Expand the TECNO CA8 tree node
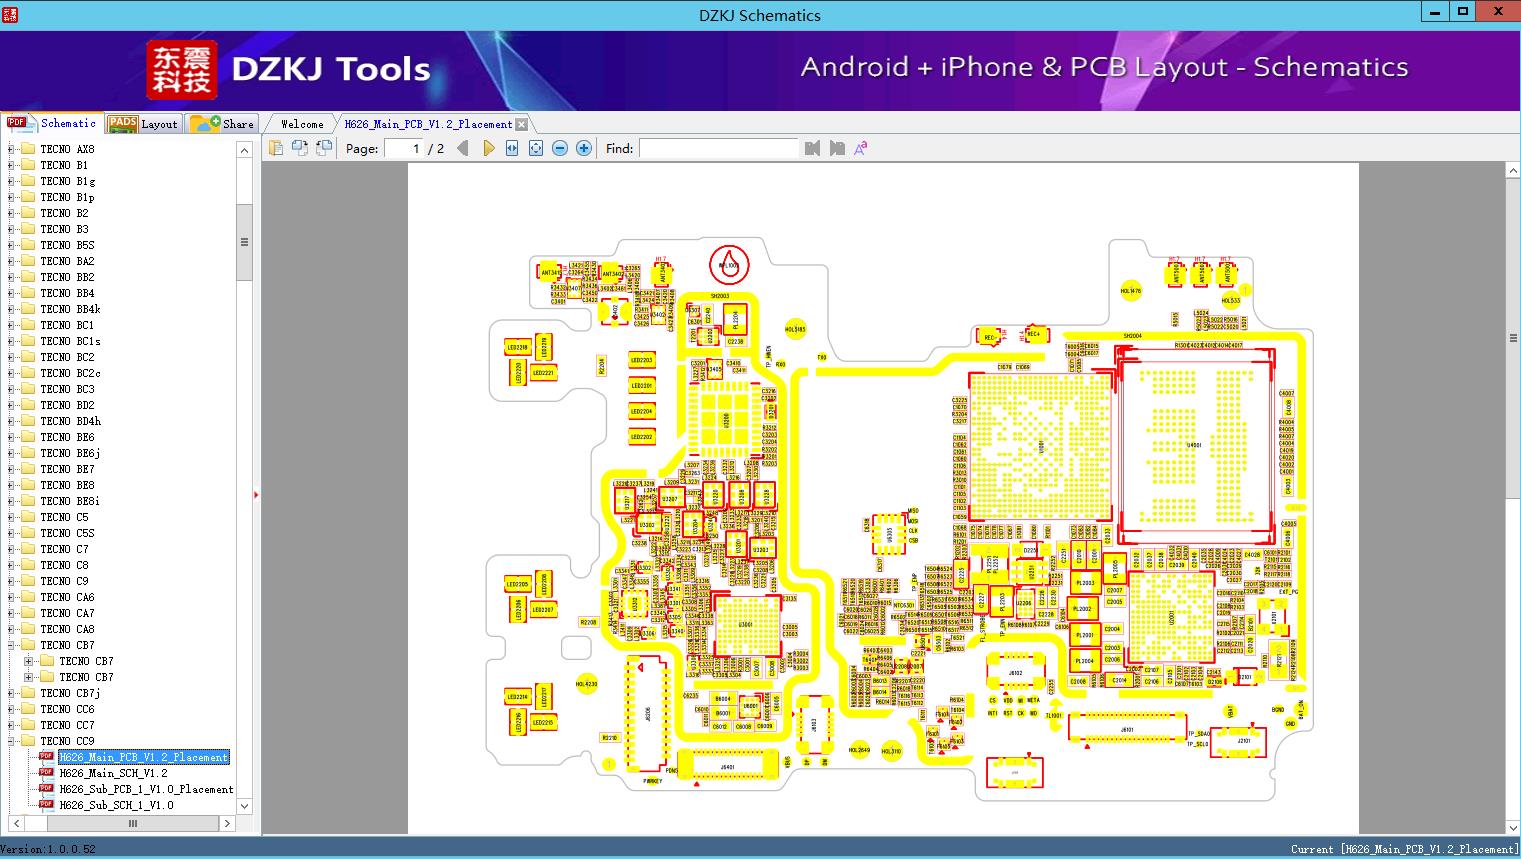Image resolution: width=1521 pixels, height=859 pixels. tap(11, 629)
